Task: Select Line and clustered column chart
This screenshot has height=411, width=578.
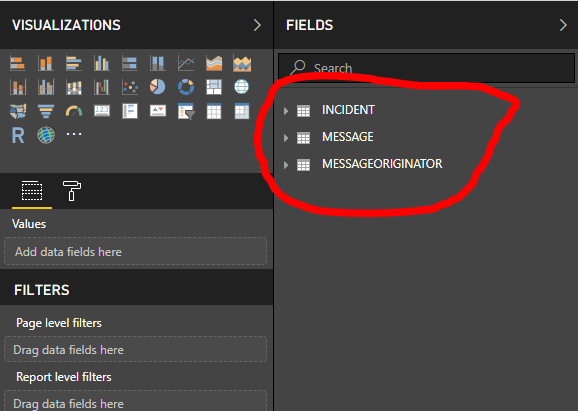Action: tap(46, 87)
